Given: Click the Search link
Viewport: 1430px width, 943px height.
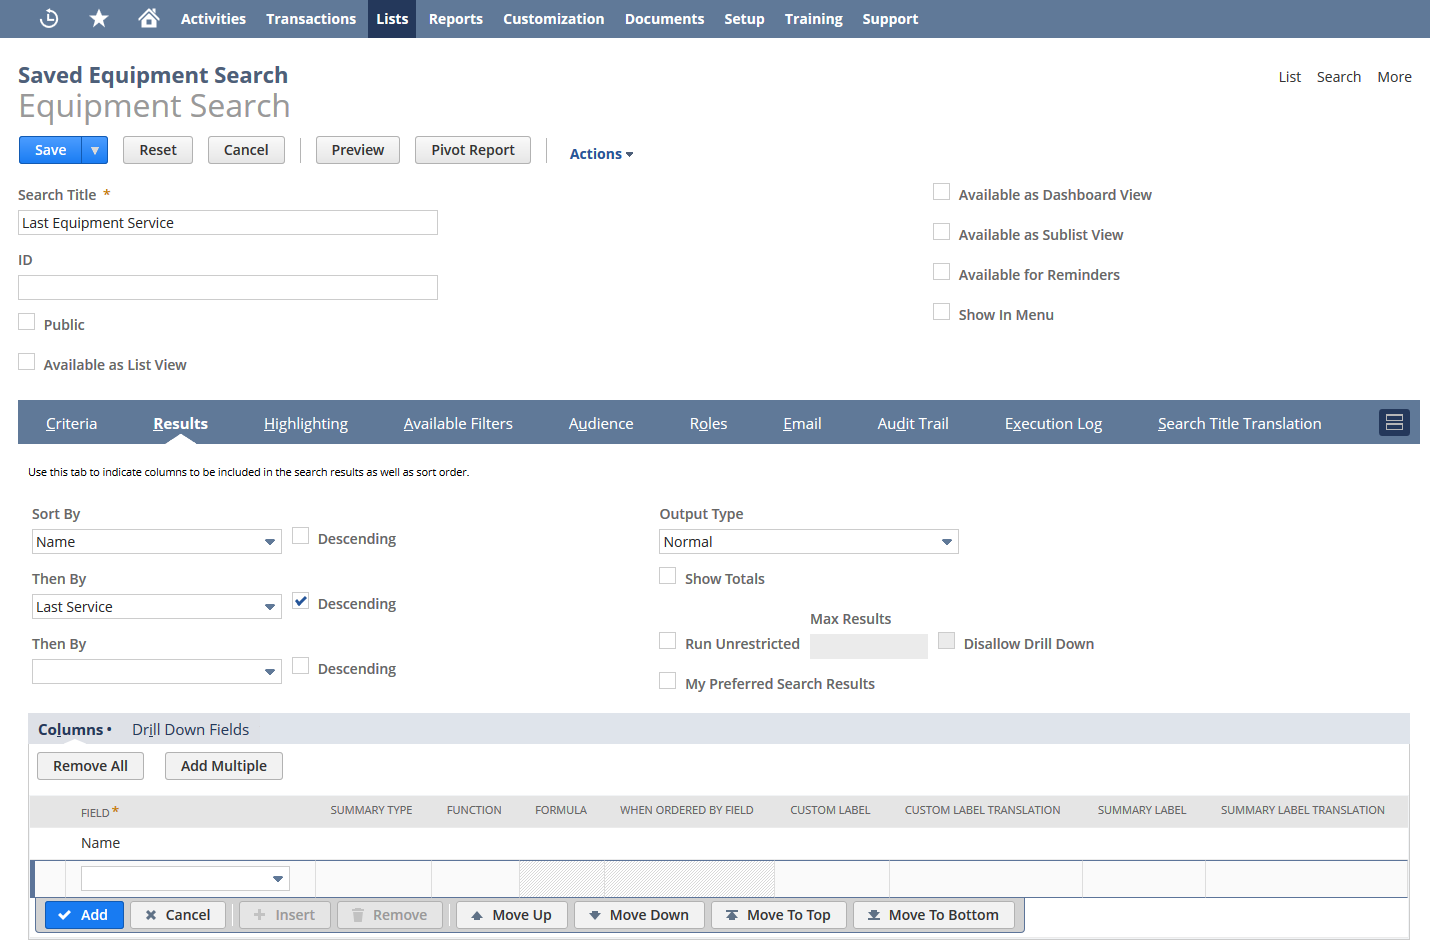Looking at the screenshot, I should tap(1339, 77).
